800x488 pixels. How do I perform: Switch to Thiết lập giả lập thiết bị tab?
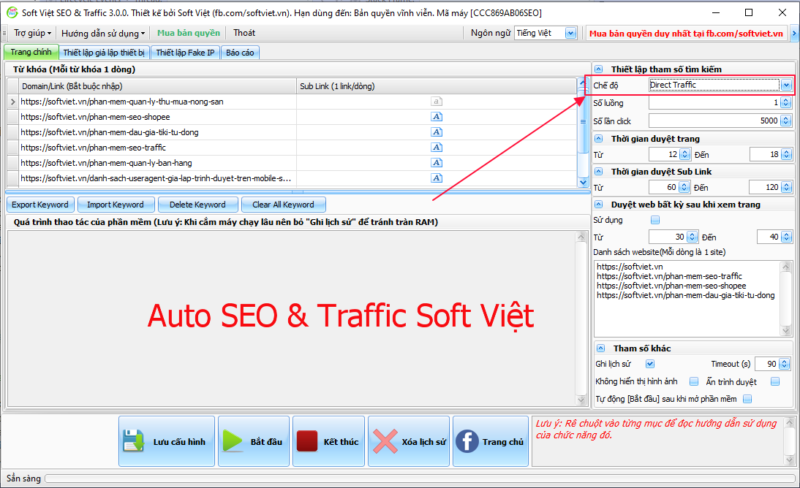pyautogui.click(x=104, y=53)
